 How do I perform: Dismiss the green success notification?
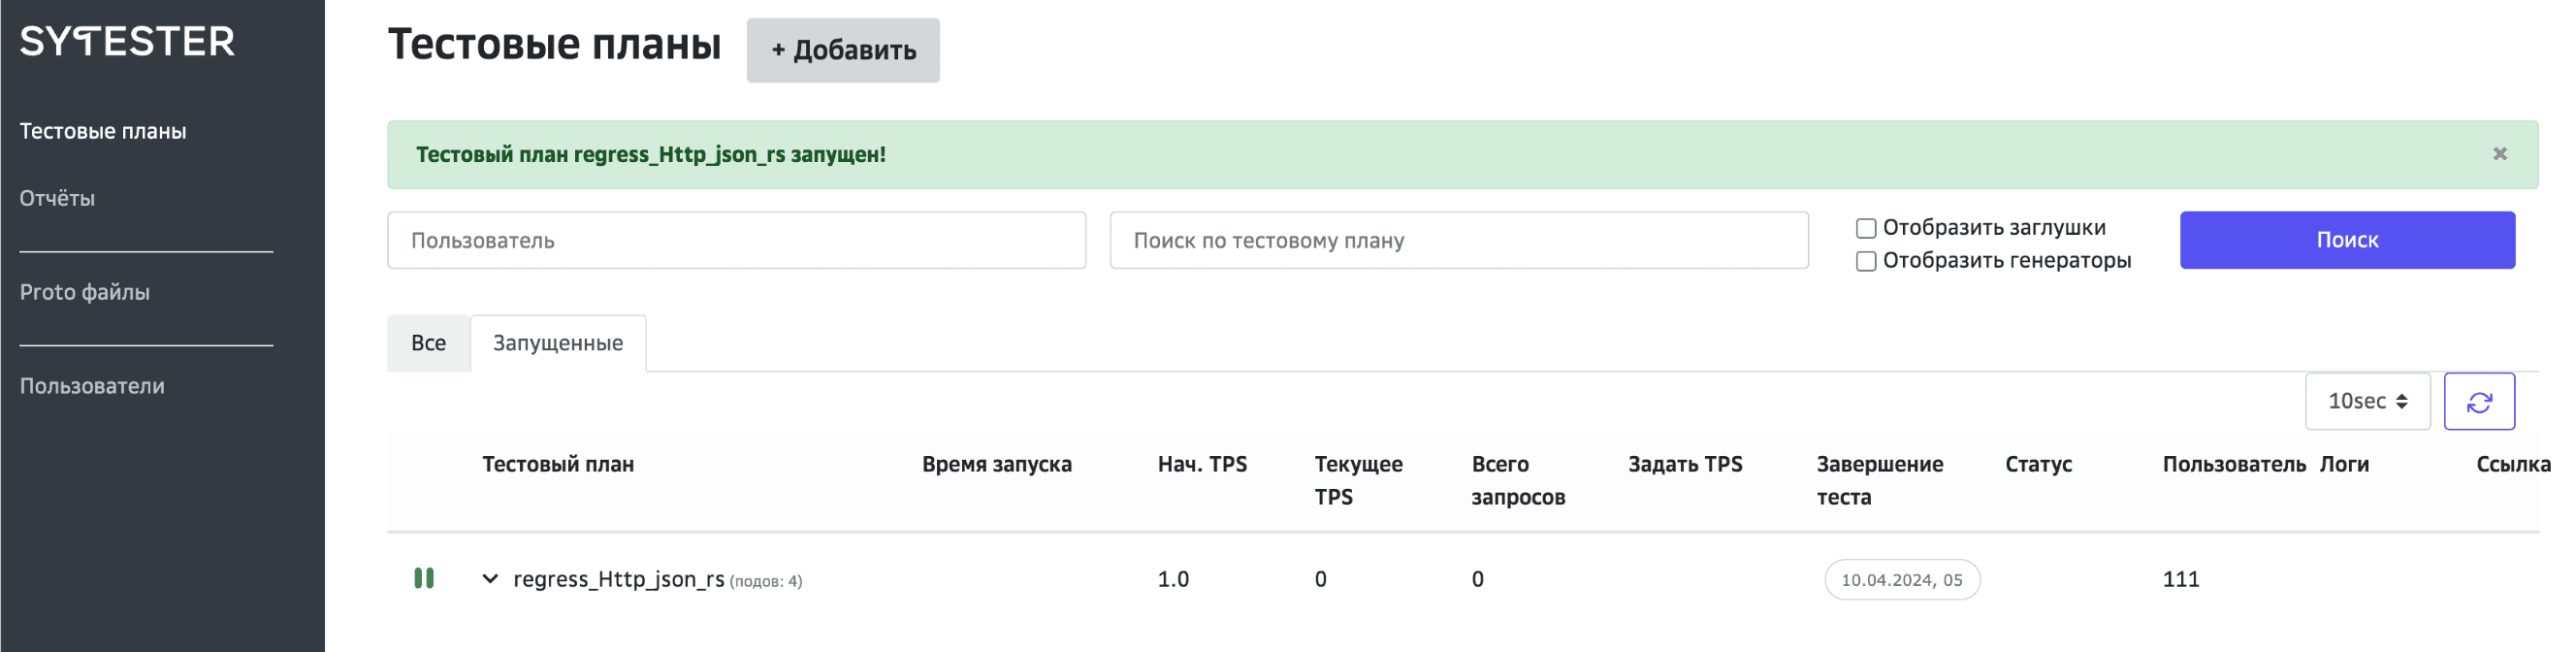pyautogui.click(x=2500, y=153)
